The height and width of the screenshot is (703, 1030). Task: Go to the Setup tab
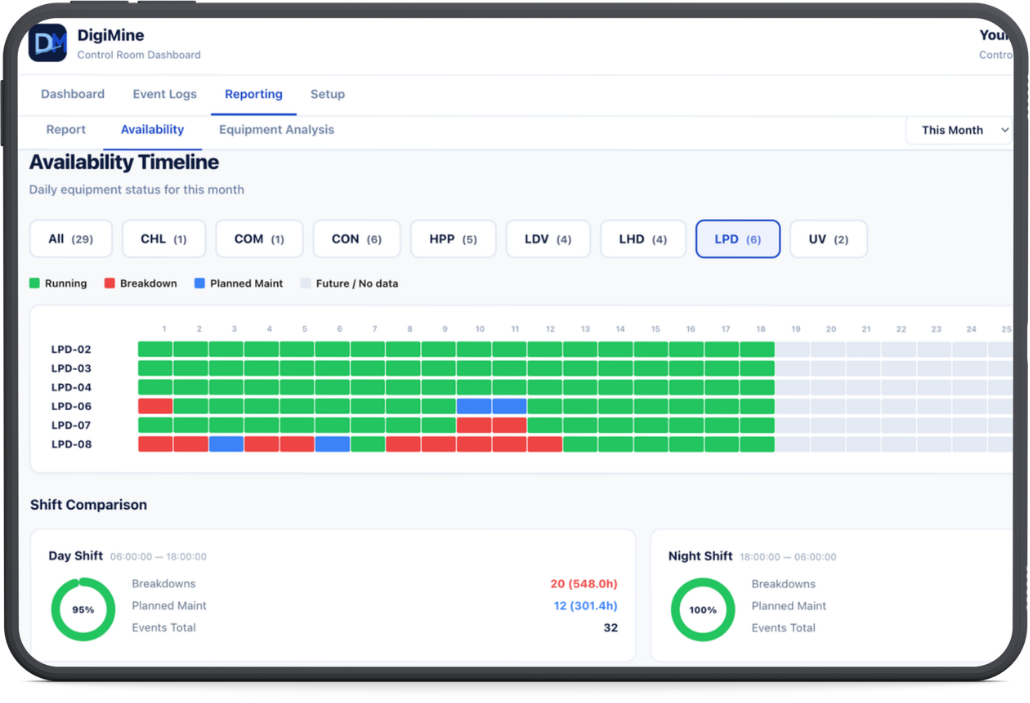tap(327, 94)
